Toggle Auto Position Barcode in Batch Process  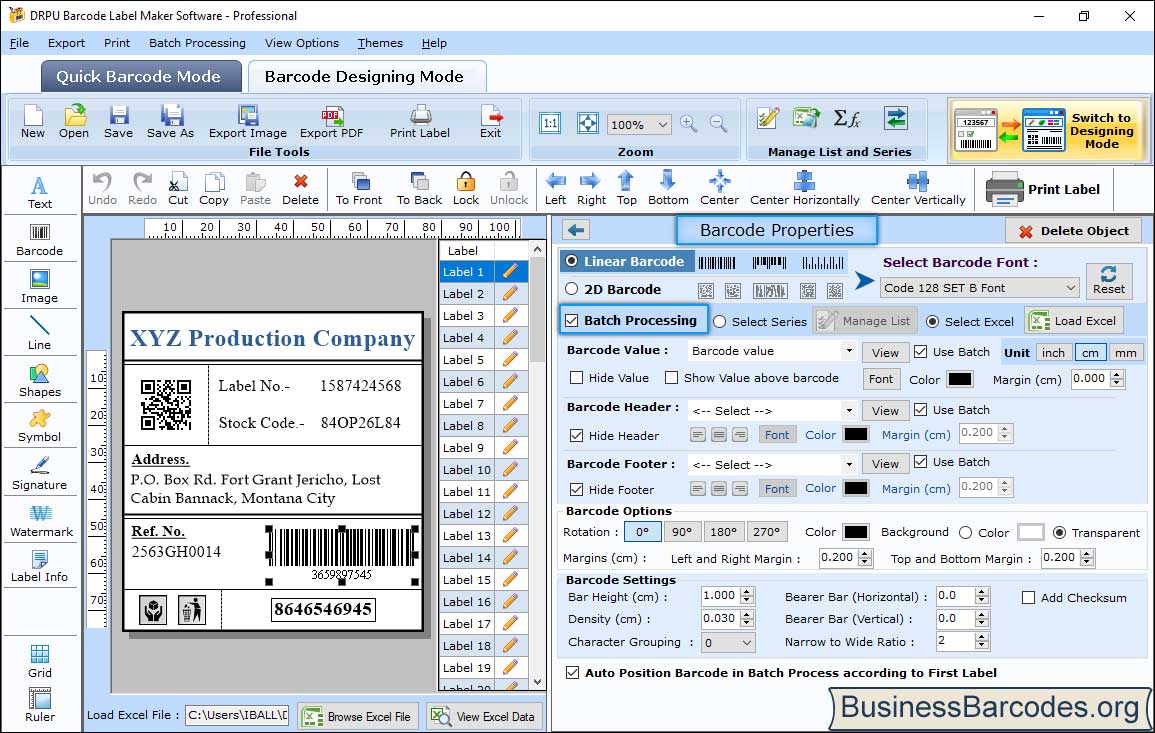572,673
